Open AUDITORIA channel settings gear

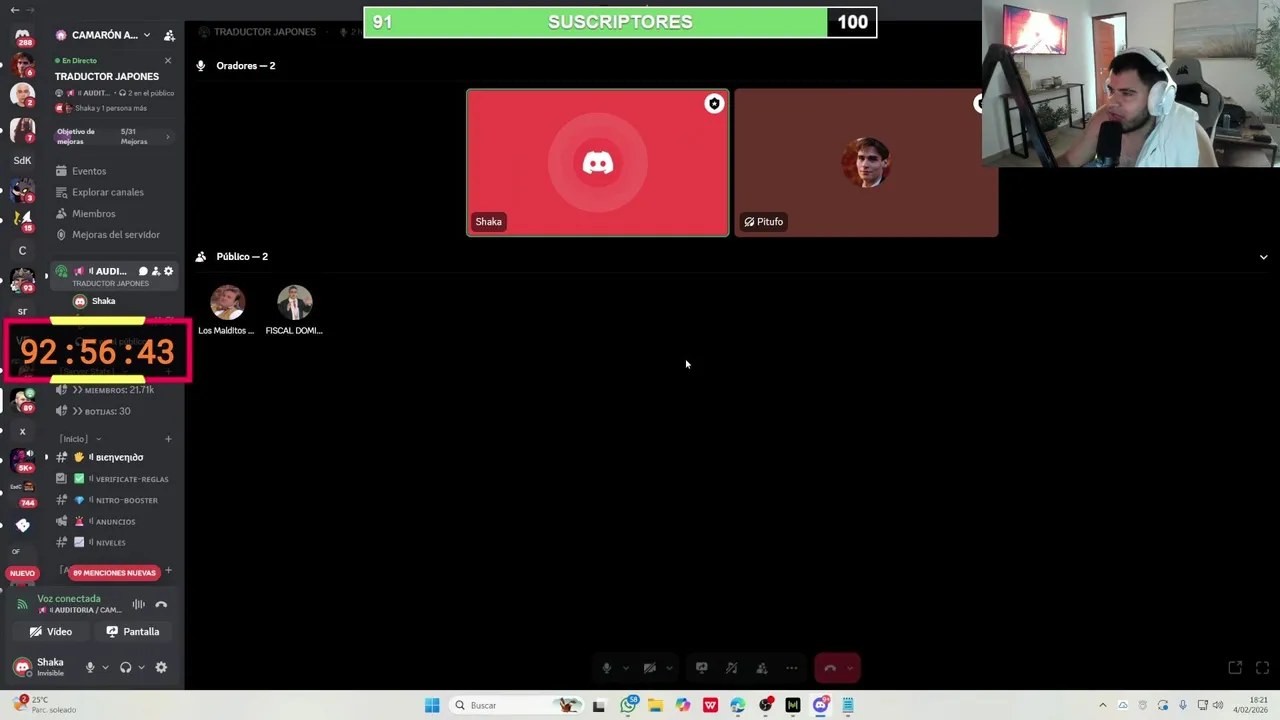point(168,271)
